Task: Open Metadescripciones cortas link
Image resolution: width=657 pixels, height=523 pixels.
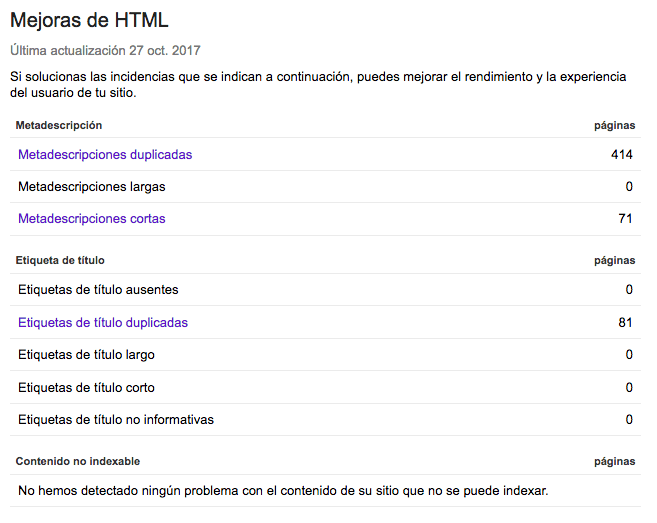Action: point(91,219)
